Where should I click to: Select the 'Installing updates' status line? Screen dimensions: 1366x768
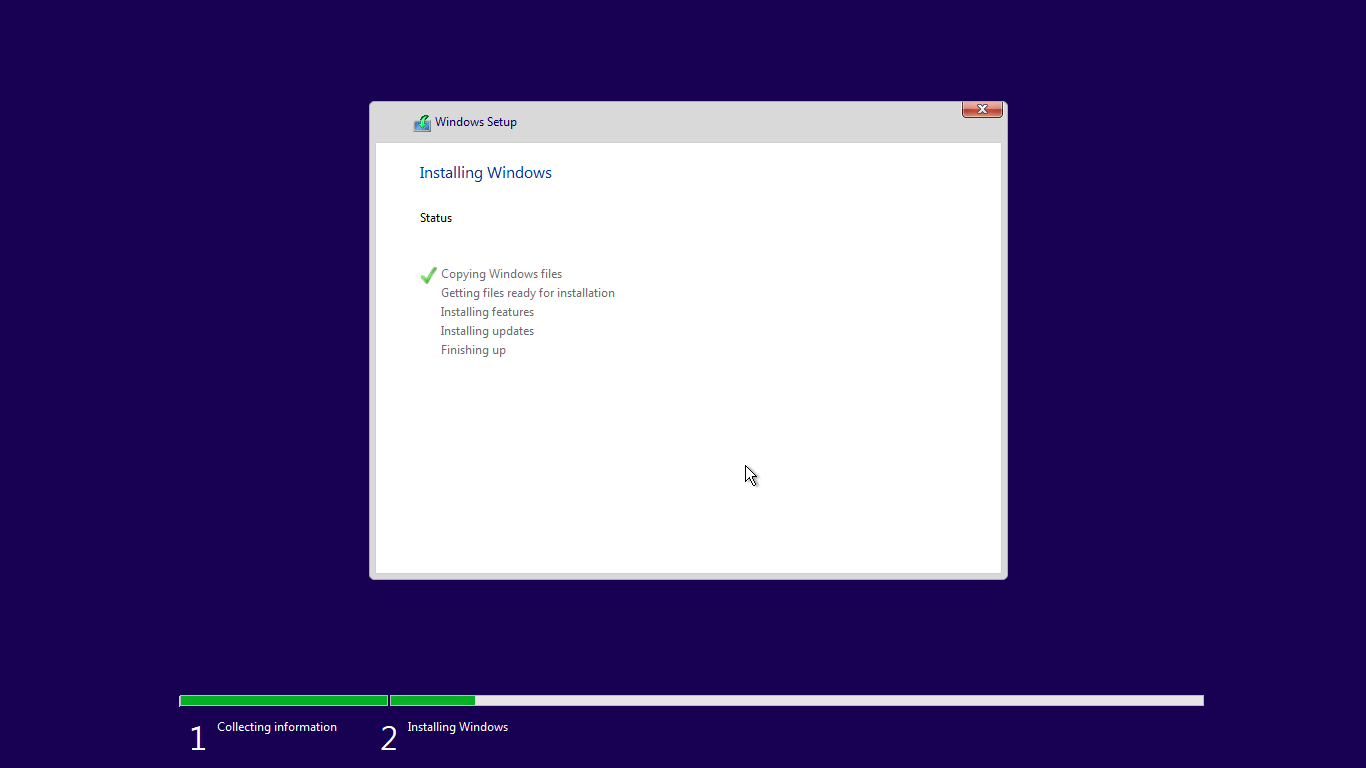point(487,331)
